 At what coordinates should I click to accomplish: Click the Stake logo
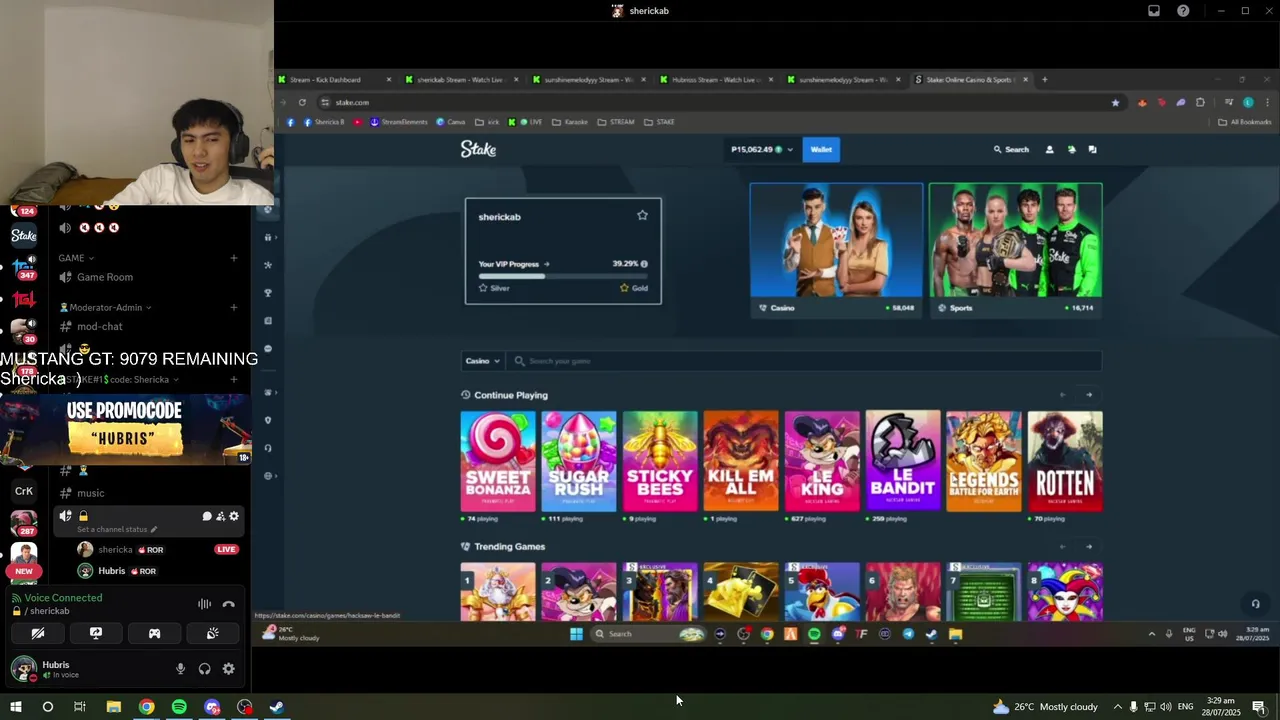tap(478, 149)
